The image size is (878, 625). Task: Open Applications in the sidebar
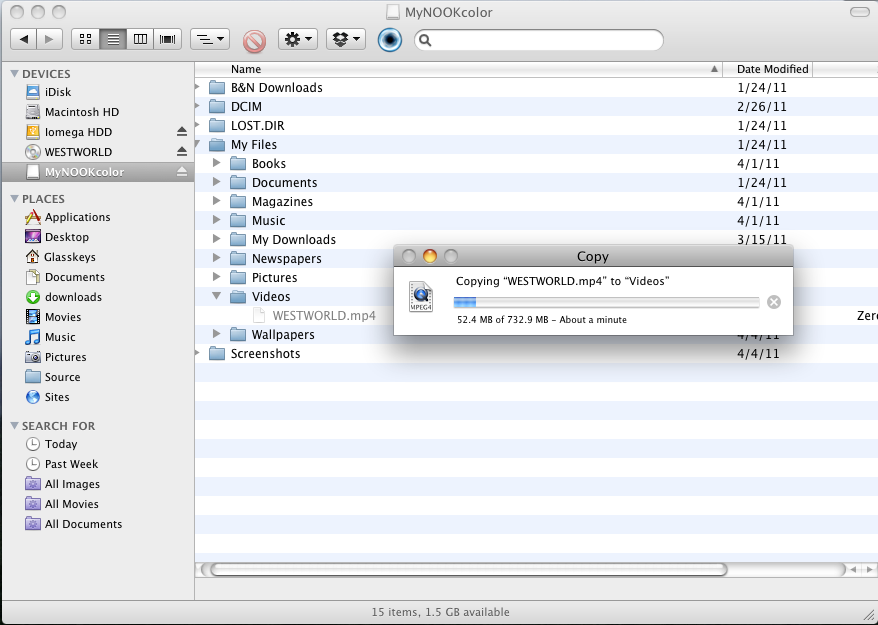77,217
